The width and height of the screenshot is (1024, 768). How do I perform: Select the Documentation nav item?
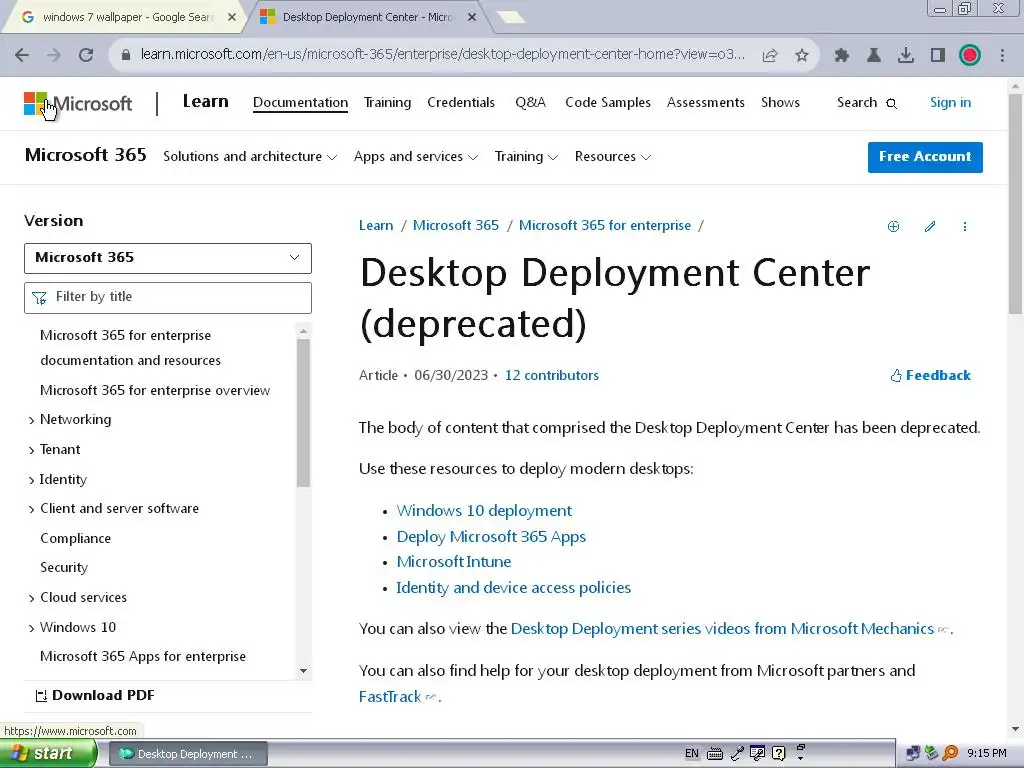pyautogui.click(x=300, y=103)
